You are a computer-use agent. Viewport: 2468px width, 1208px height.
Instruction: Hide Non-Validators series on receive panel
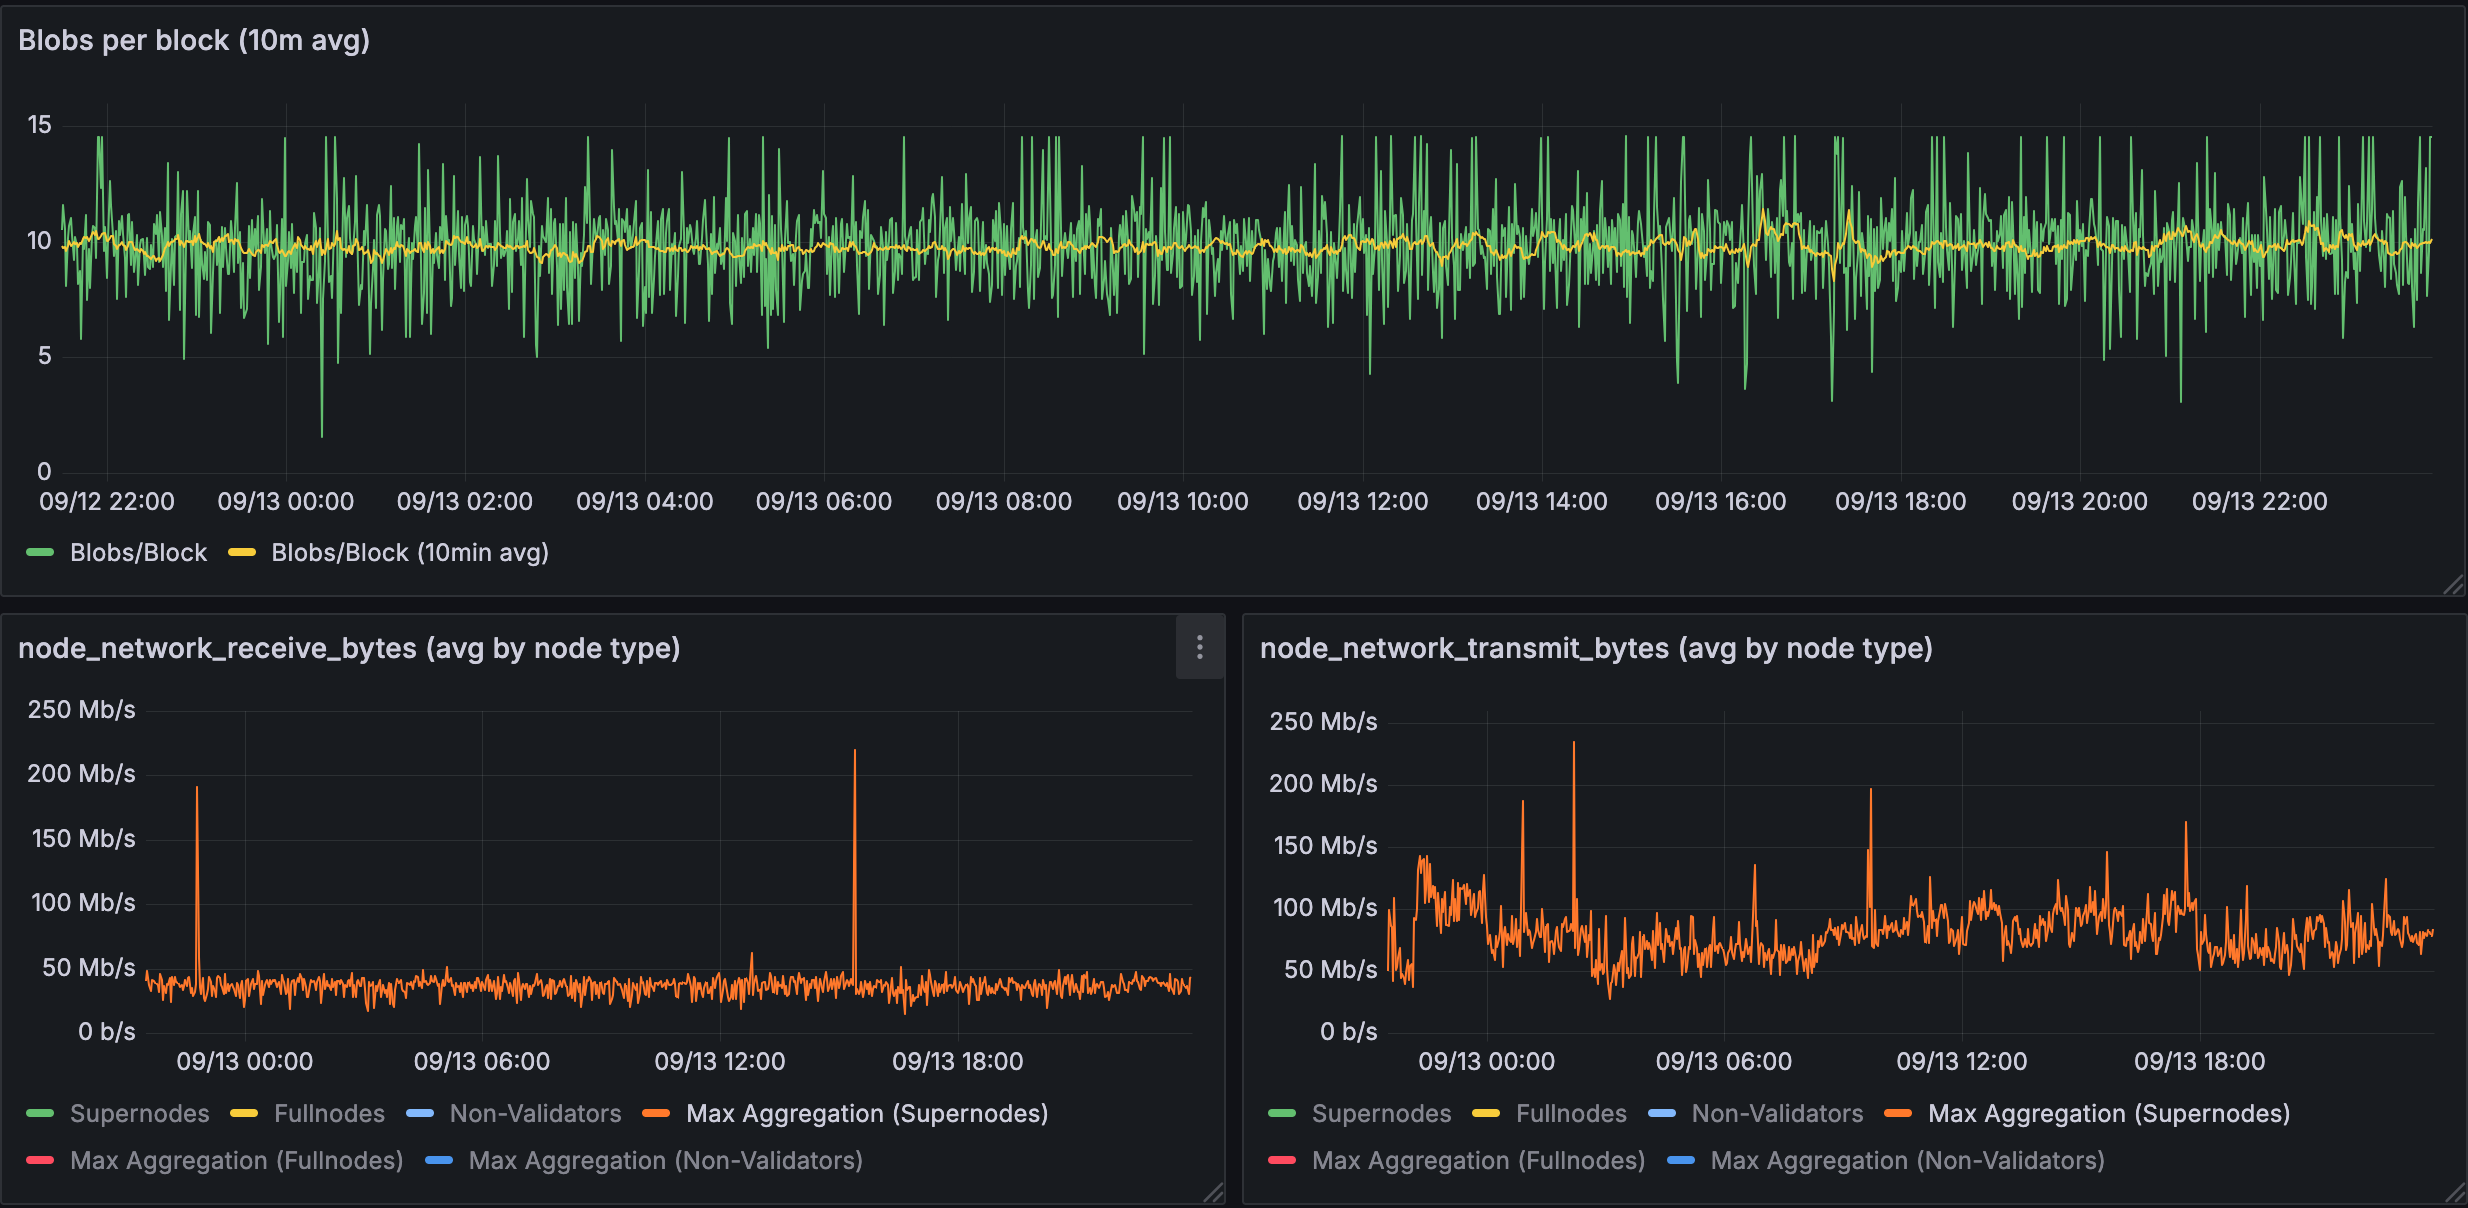pyautogui.click(x=536, y=1113)
